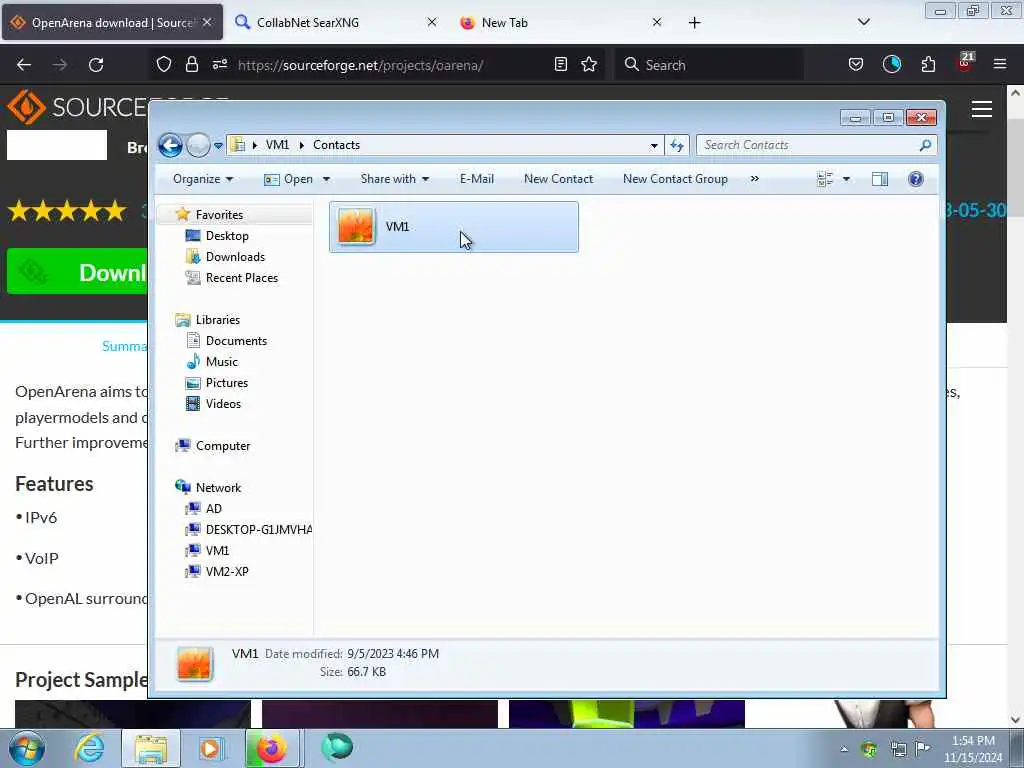This screenshot has height=768, width=1024.
Task: Launch Internet Explorer from the taskbar
Action: [89, 748]
